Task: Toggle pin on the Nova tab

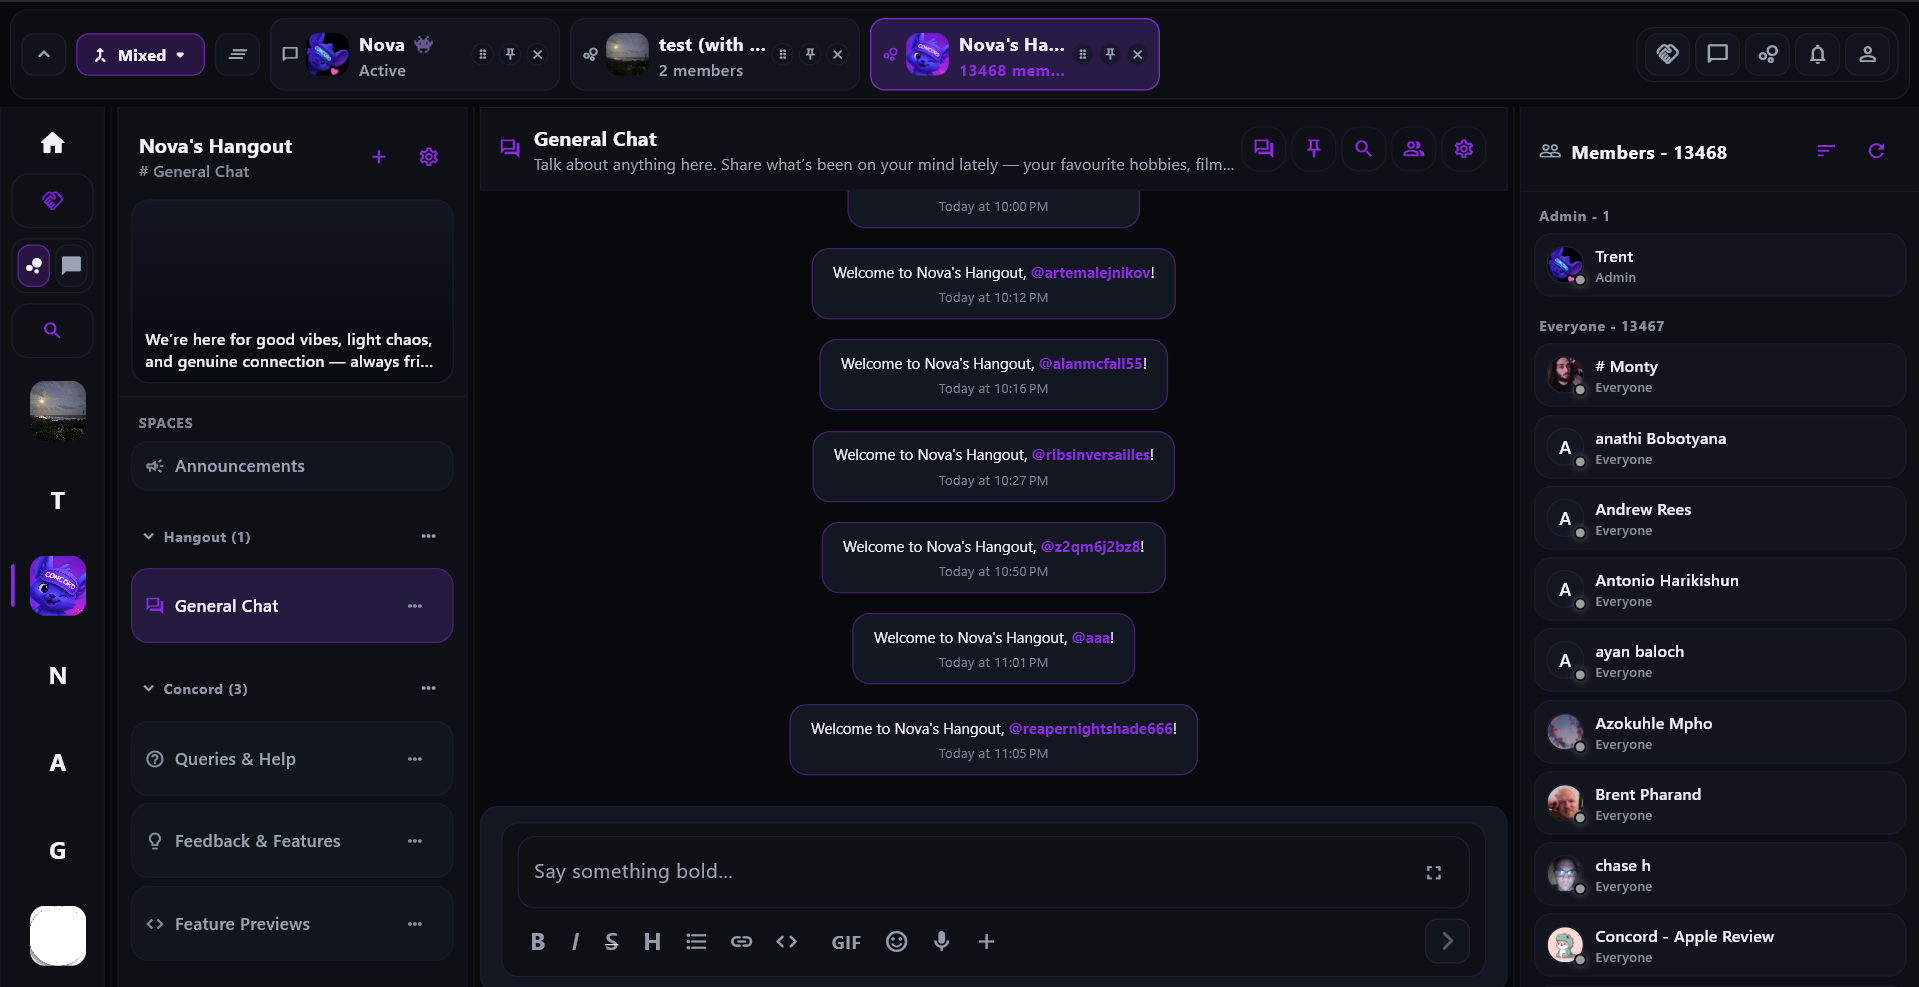Action: click(510, 54)
